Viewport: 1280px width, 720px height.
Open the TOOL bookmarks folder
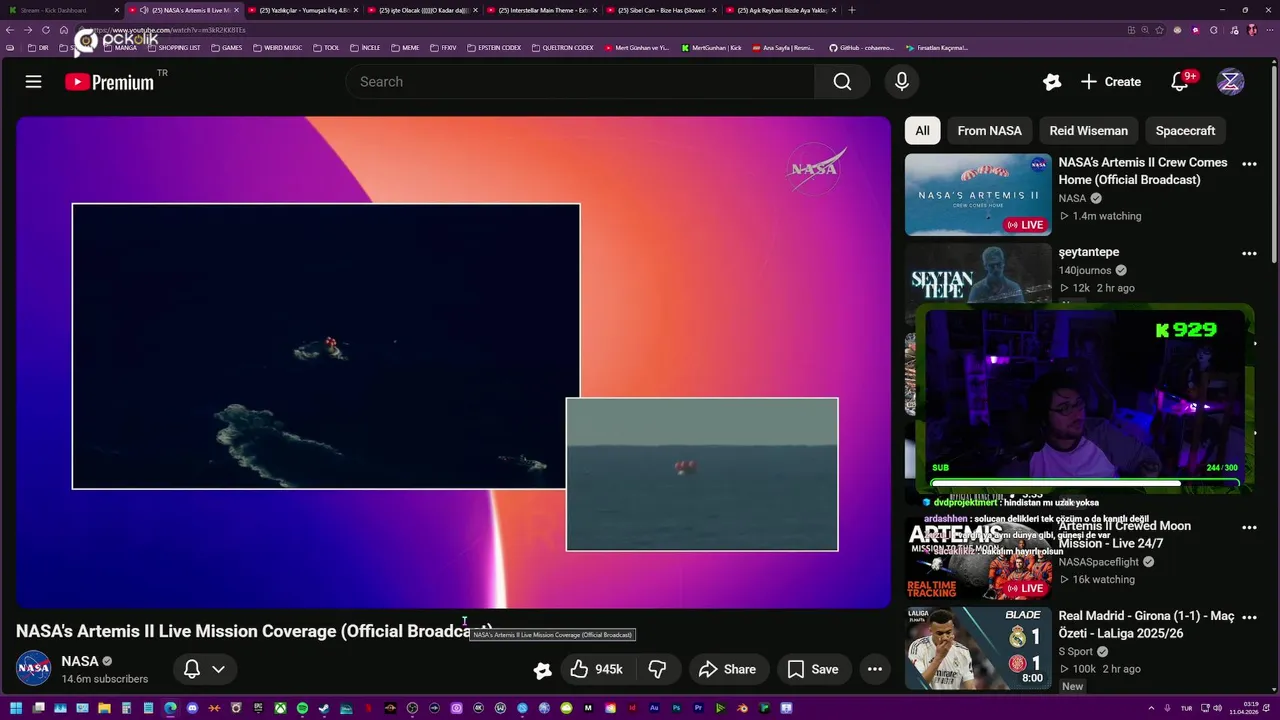pyautogui.click(x=326, y=48)
